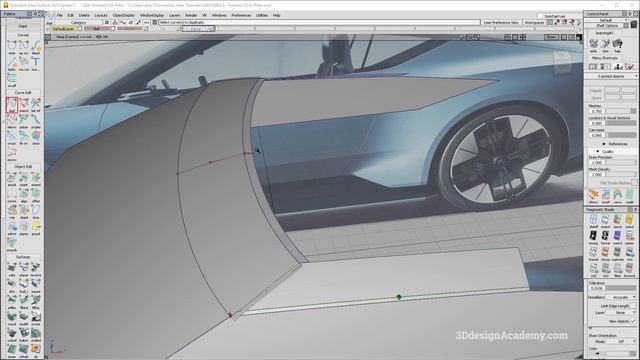Open the Category dropdown in the toolbar

click(x=78, y=22)
